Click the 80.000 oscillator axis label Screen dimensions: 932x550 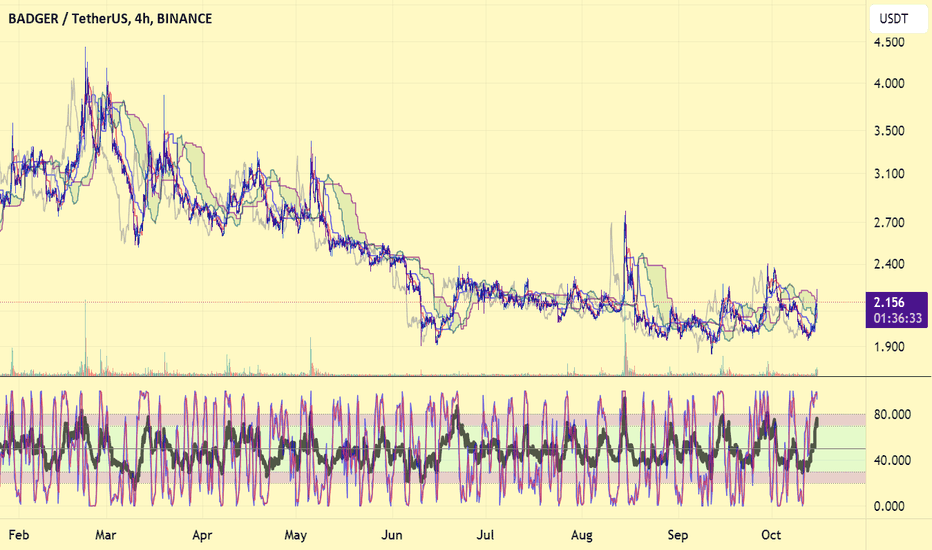coord(892,414)
